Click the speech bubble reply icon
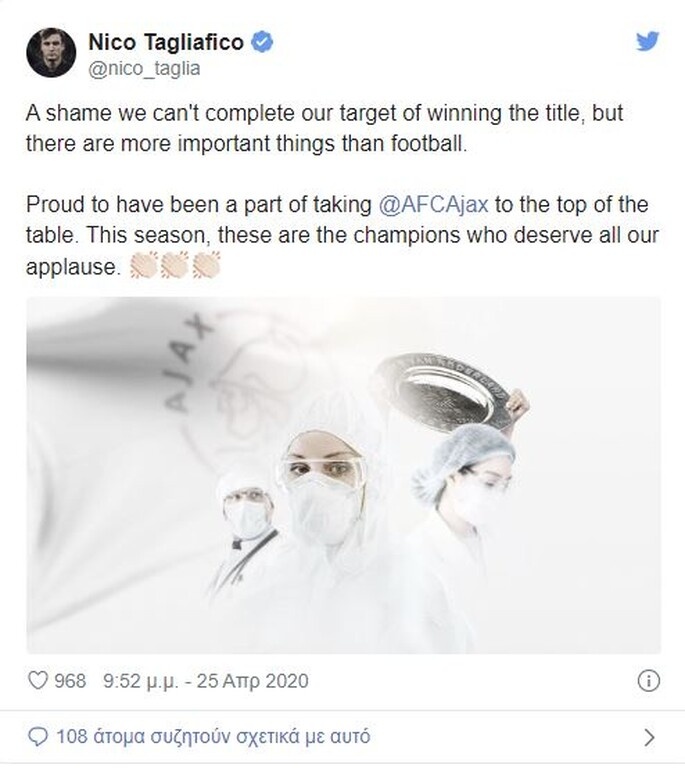The width and height of the screenshot is (685, 768). (x=38, y=738)
